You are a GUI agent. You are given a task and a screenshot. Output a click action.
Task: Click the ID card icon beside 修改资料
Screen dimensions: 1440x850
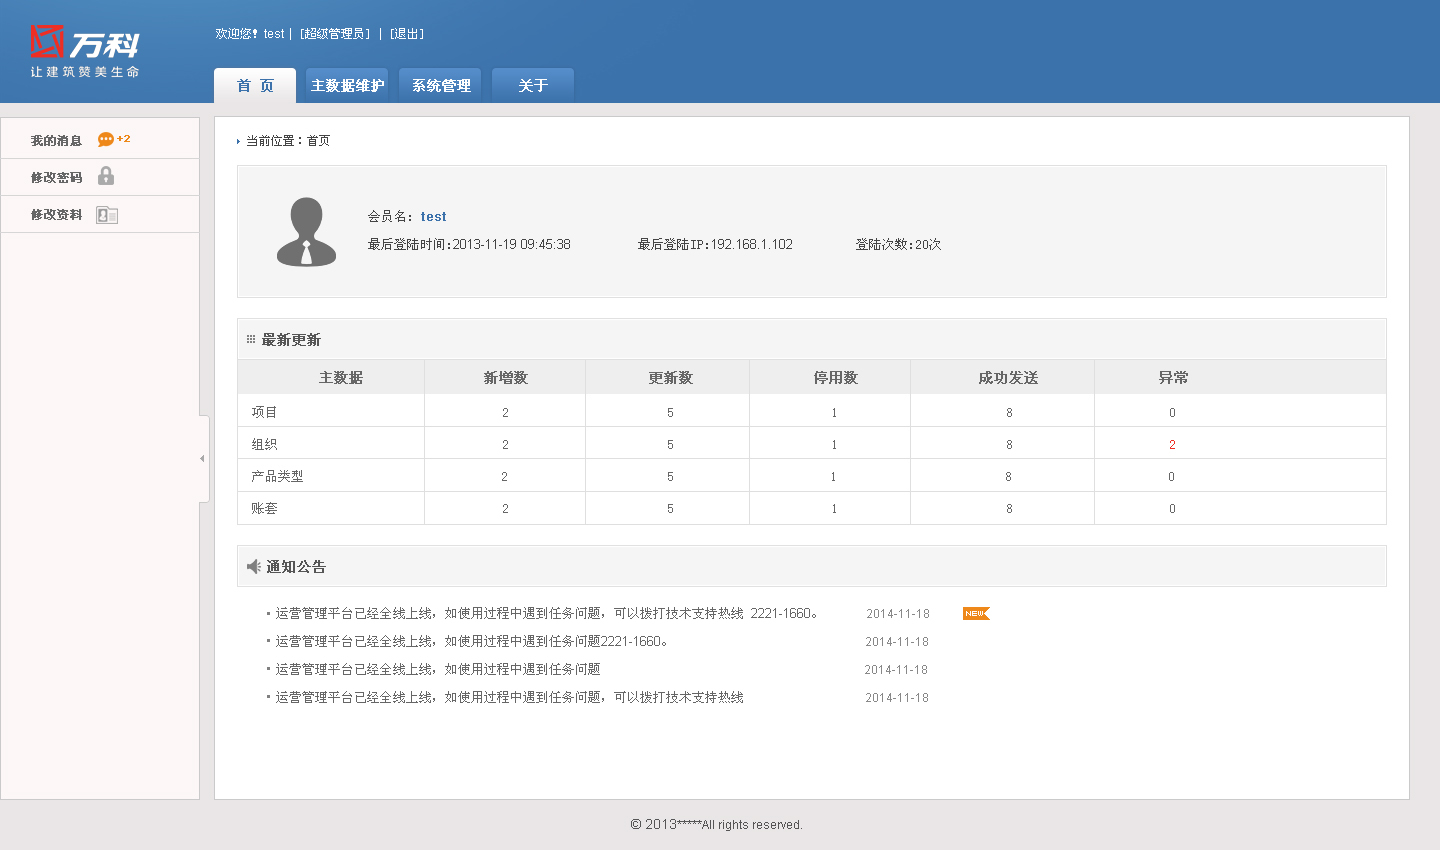point(107,215)
